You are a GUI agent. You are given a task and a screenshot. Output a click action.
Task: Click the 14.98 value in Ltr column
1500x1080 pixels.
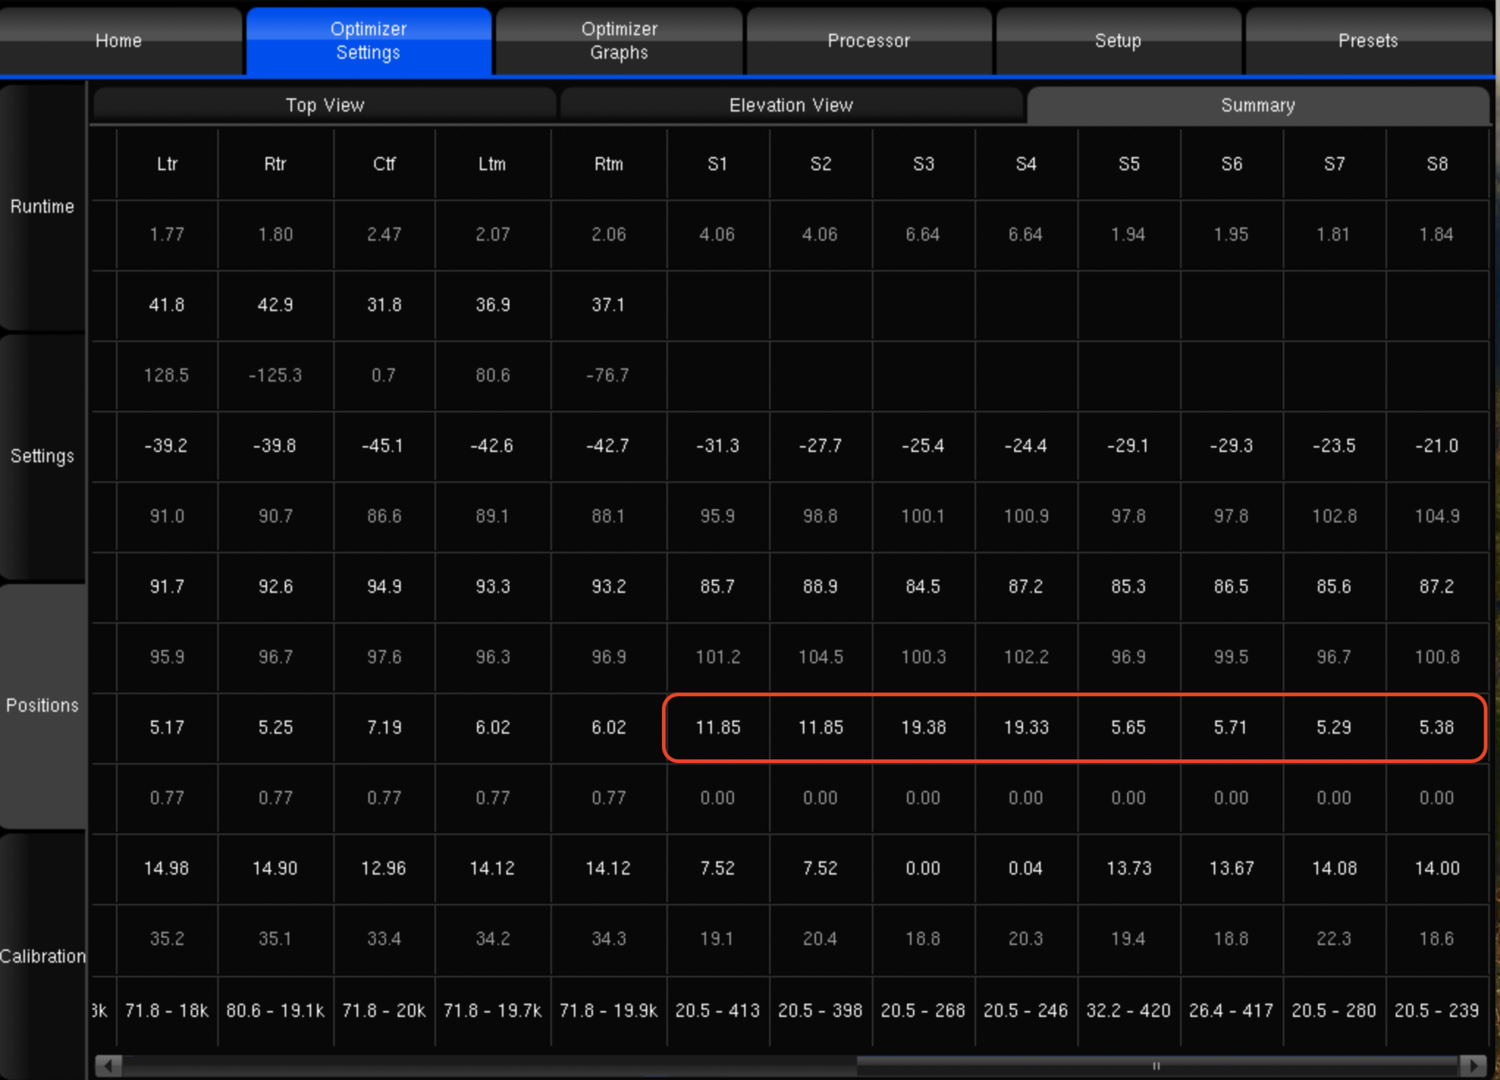click(x=167, y=869)
